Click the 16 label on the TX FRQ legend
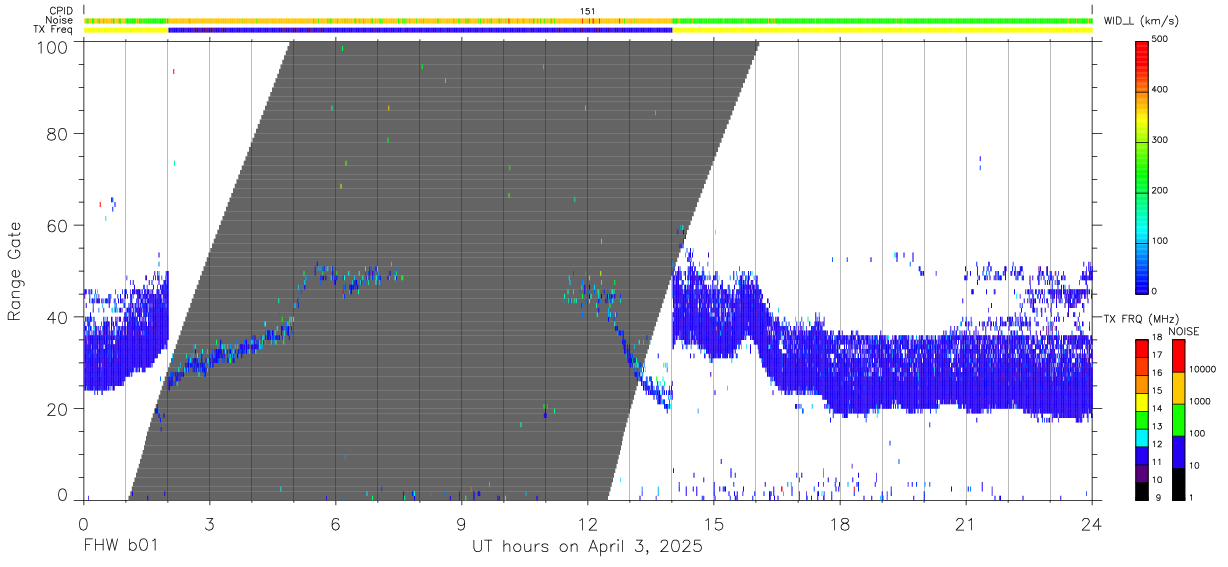This screenshot has width=1228, height=567. pyautogui.click(x=1156, y=373)
